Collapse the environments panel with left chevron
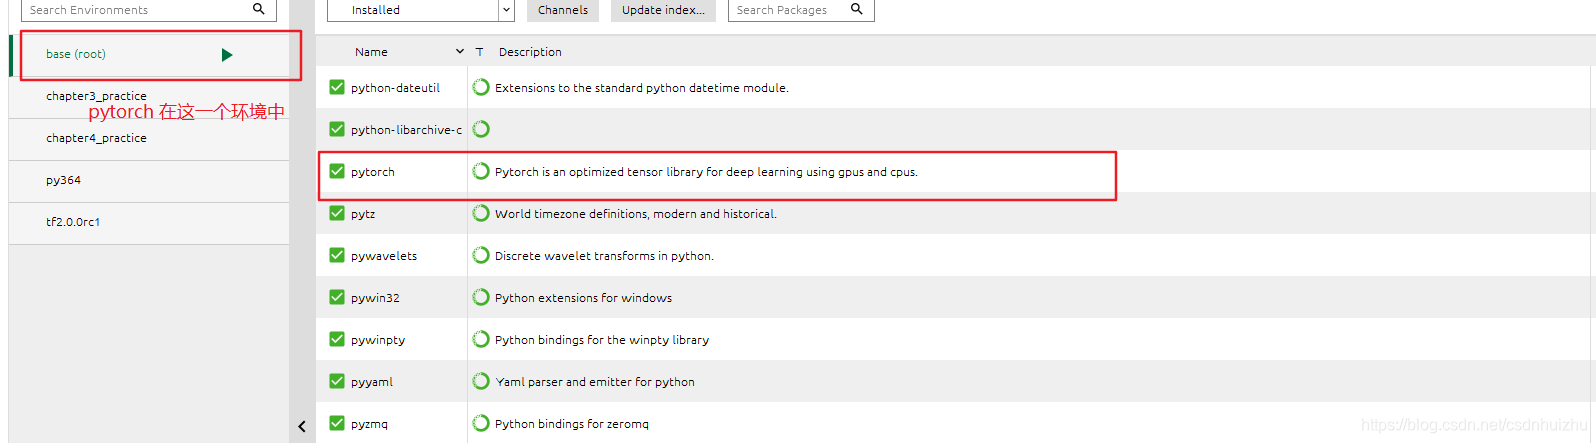Viewport: 1596px width, 443px height. 302,426
